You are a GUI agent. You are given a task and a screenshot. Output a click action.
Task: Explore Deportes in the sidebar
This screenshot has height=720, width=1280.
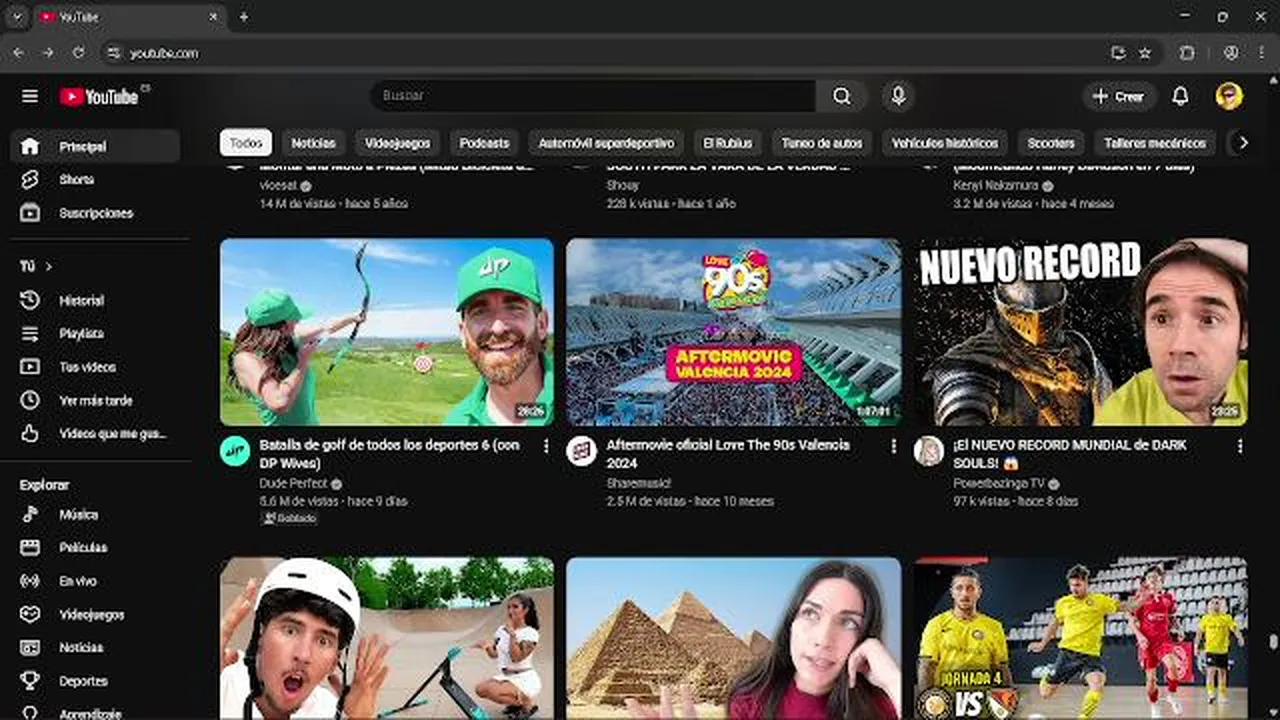click(x=95, y=681)
